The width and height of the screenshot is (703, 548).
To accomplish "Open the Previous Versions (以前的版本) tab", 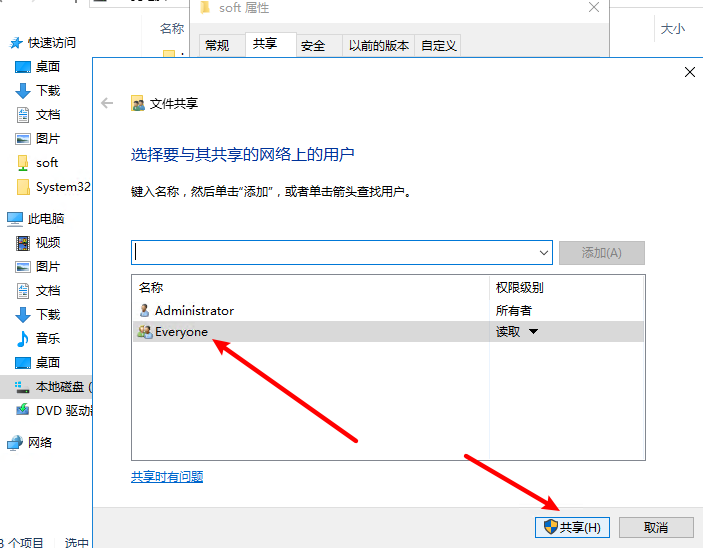I will (378, 45).
